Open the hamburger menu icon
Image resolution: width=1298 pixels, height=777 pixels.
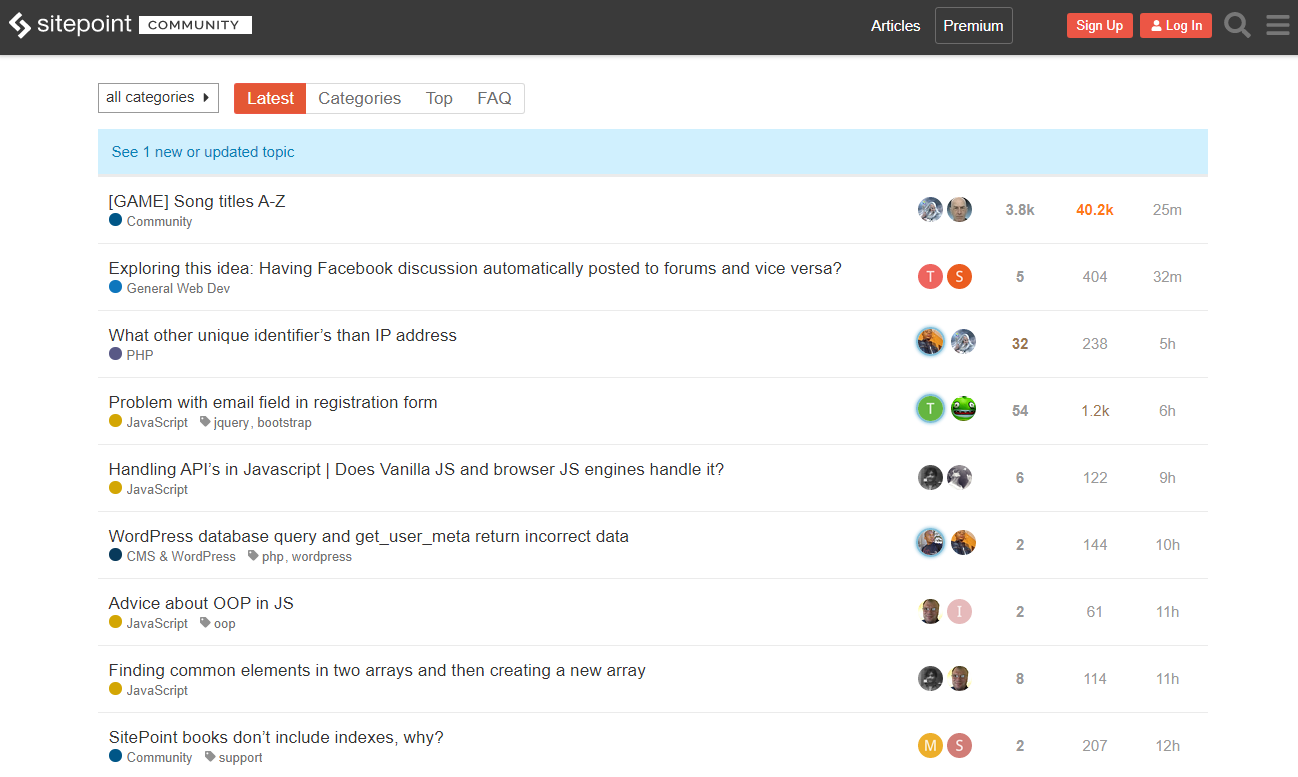tap(1277, 26)
